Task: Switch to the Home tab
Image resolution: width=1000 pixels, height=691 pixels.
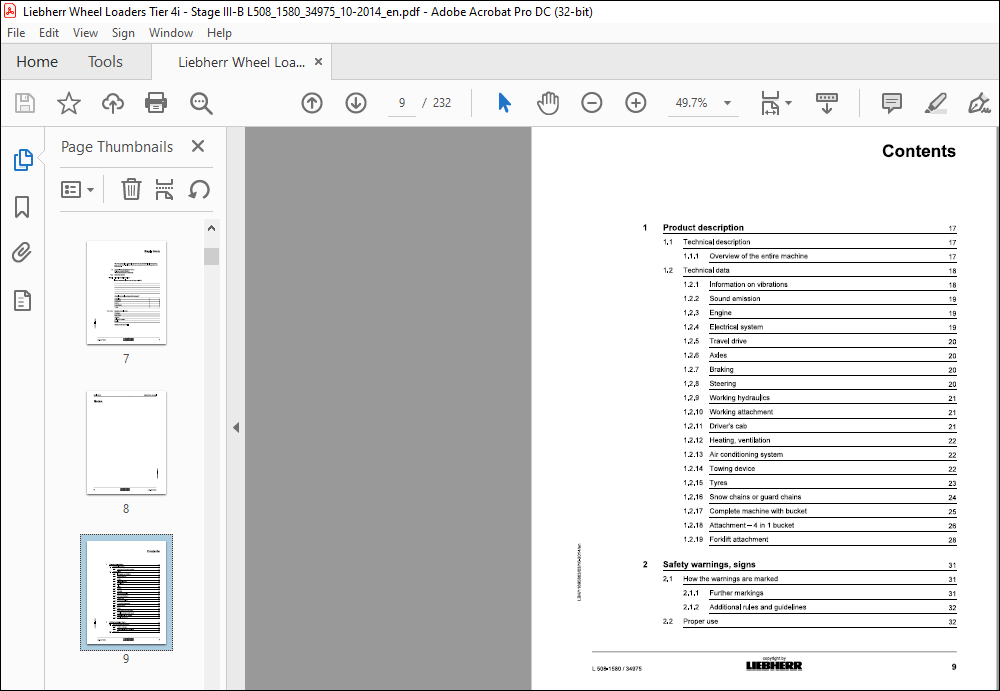Action: point(37,62)
